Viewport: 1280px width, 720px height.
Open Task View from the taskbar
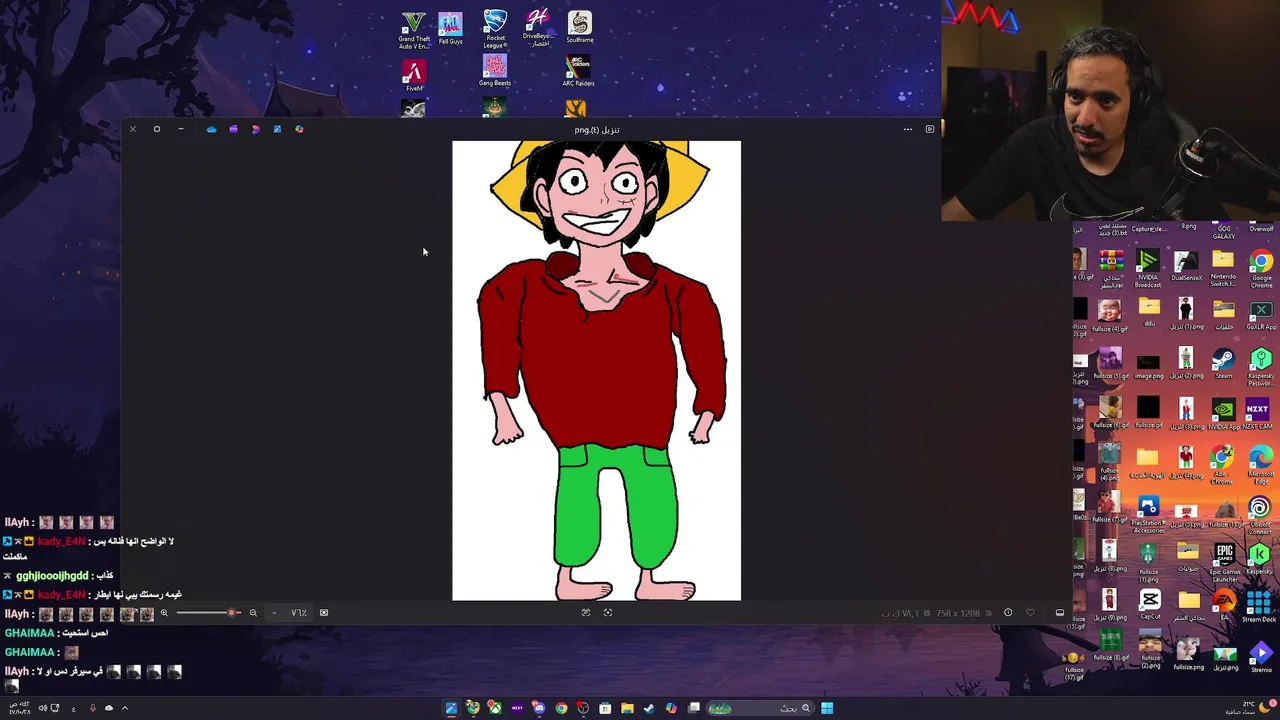pos(693,708)
